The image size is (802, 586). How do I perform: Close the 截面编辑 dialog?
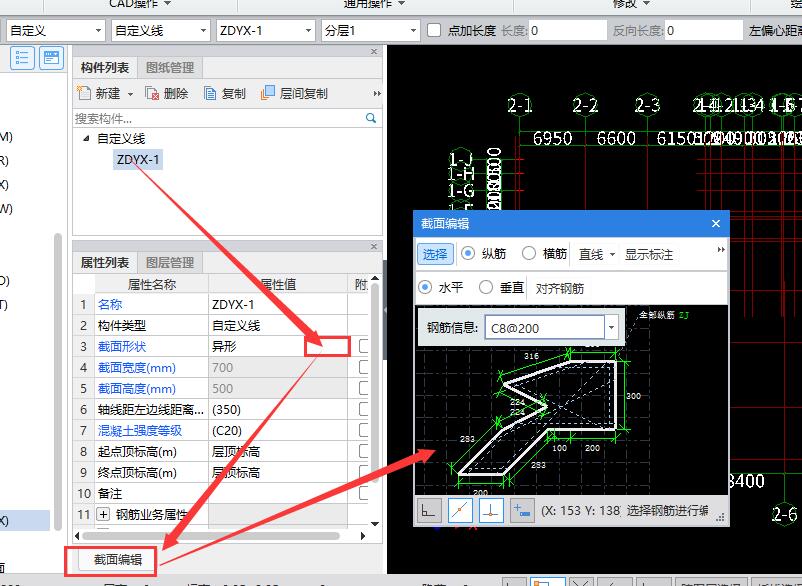(716, 223)
